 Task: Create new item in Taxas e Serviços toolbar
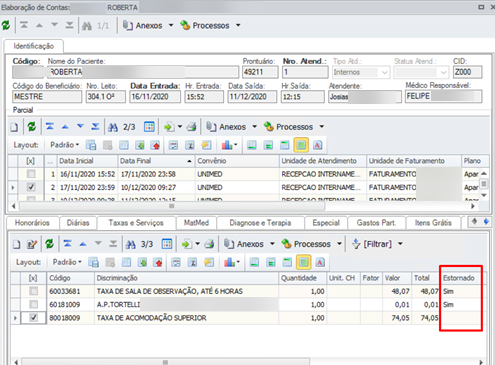tap(17, 244)
